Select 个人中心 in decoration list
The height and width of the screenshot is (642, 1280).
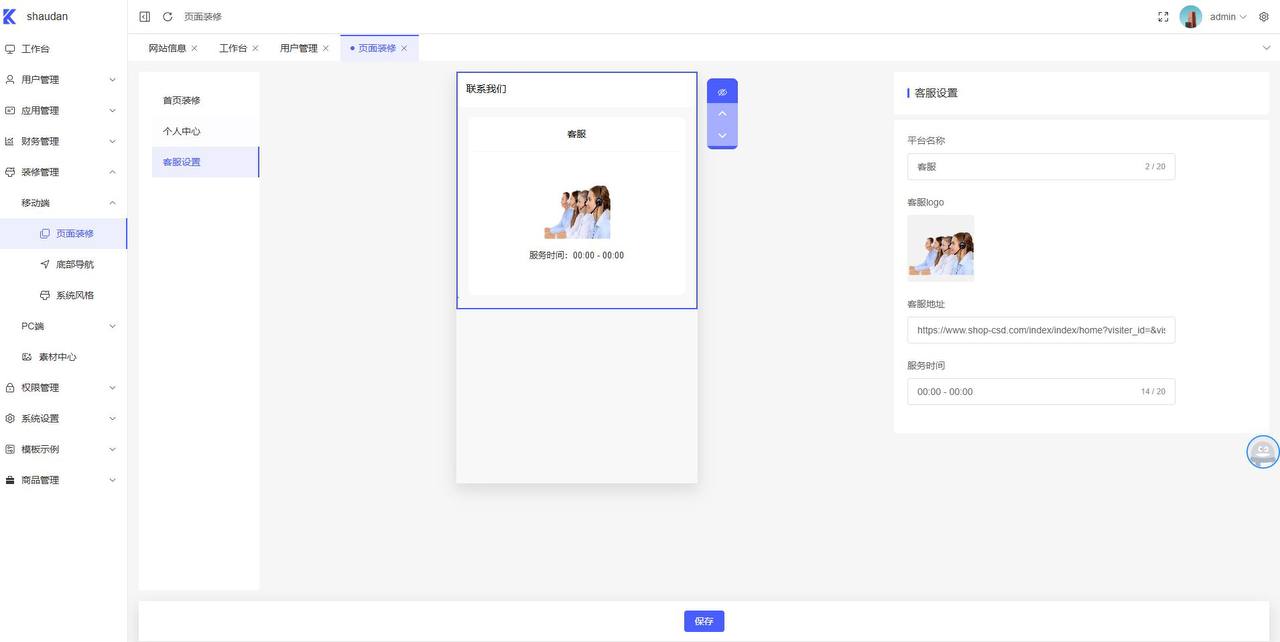pos(182,131)
